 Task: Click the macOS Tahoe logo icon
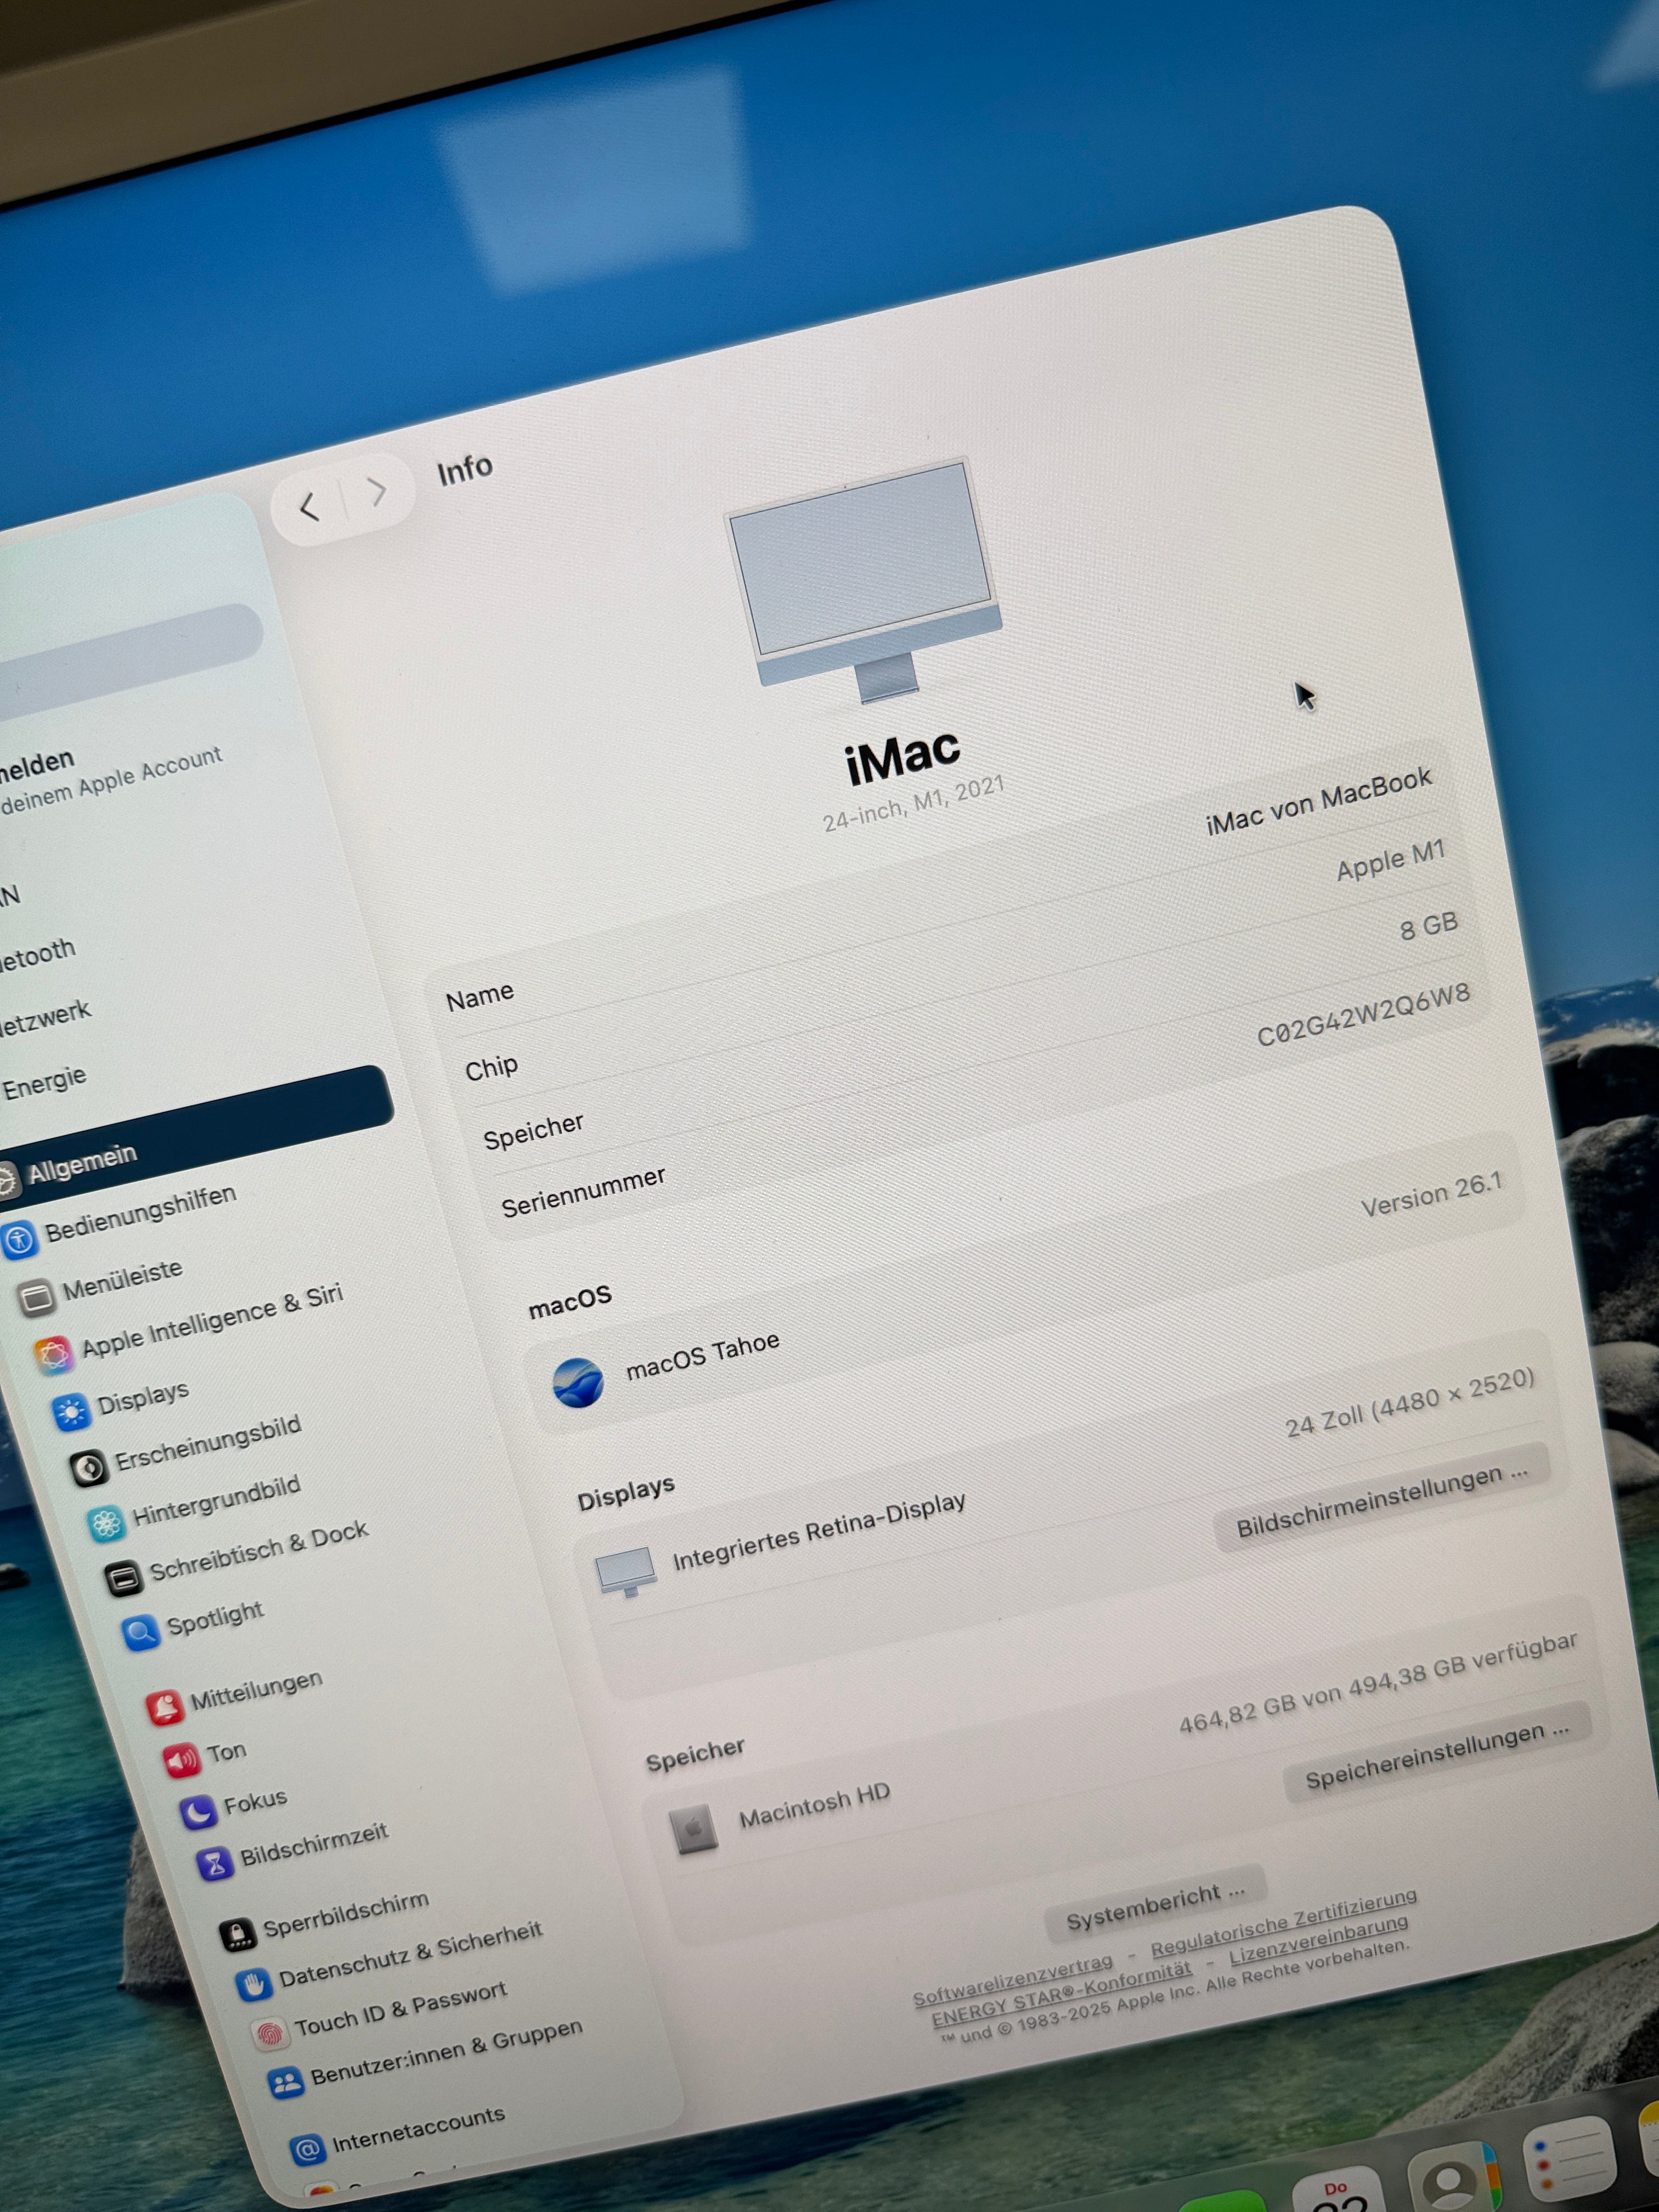tap(578, 1383)
